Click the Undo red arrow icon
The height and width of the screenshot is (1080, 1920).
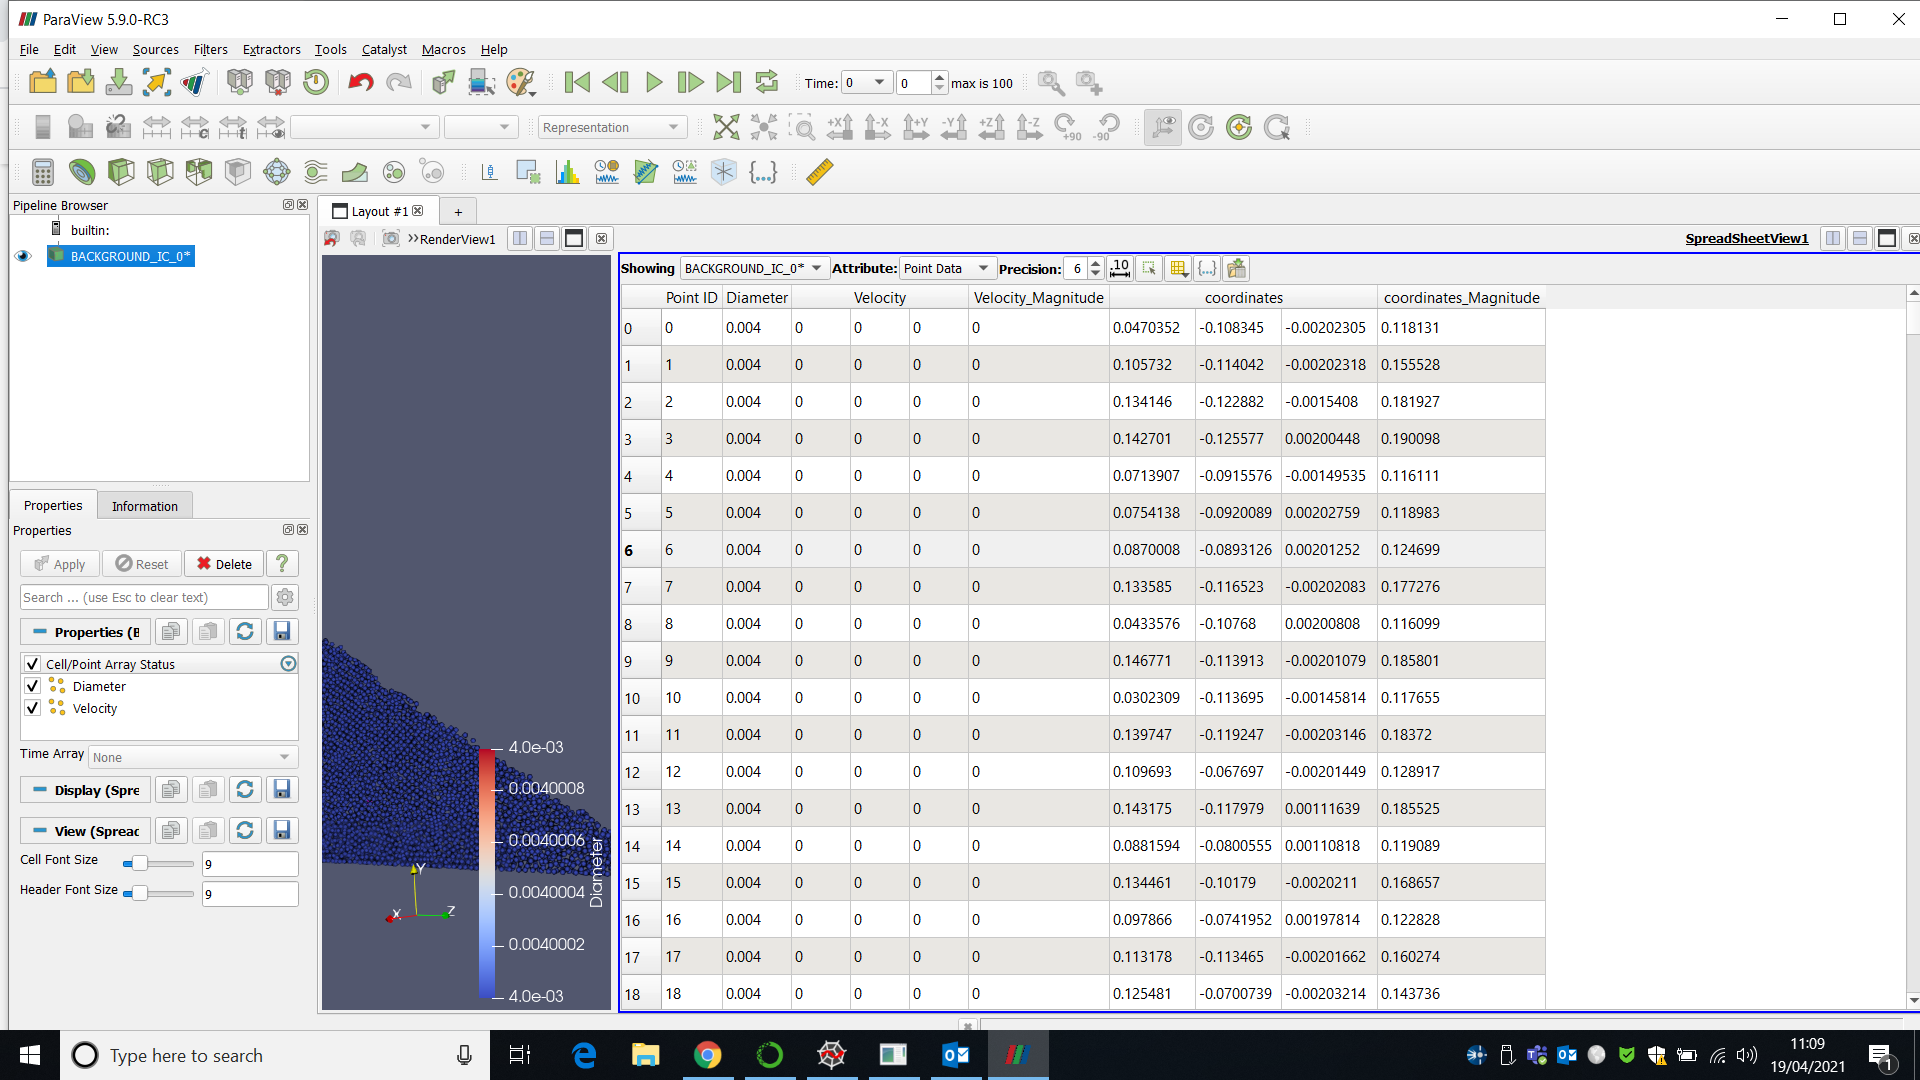pyautogui.click(x=360, y=82)
